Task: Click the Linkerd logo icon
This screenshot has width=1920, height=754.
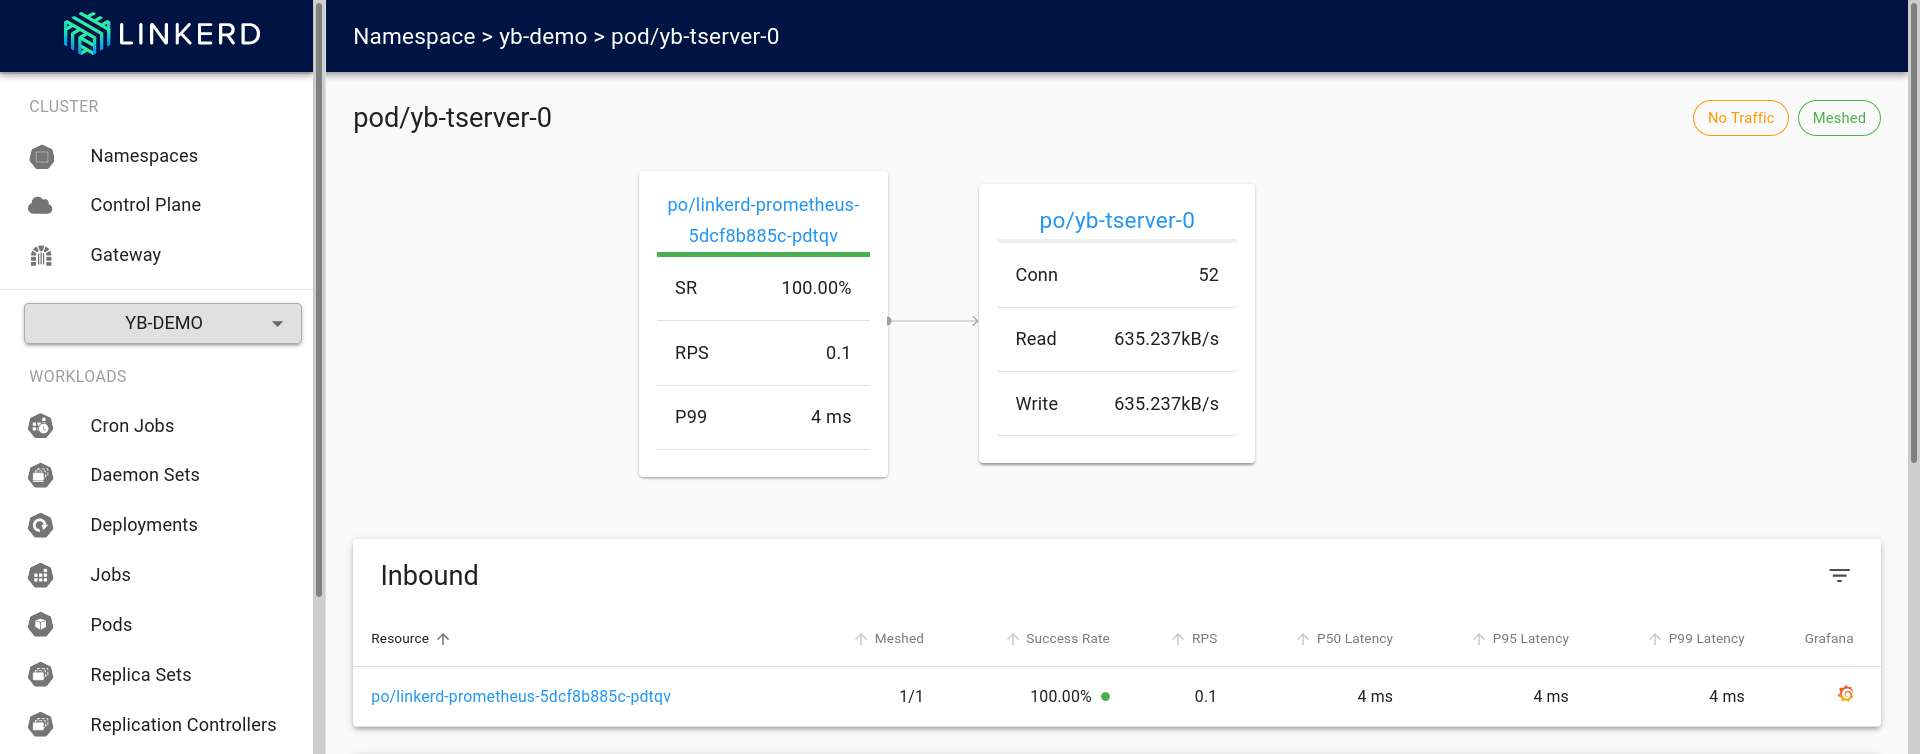Action: 87,34
